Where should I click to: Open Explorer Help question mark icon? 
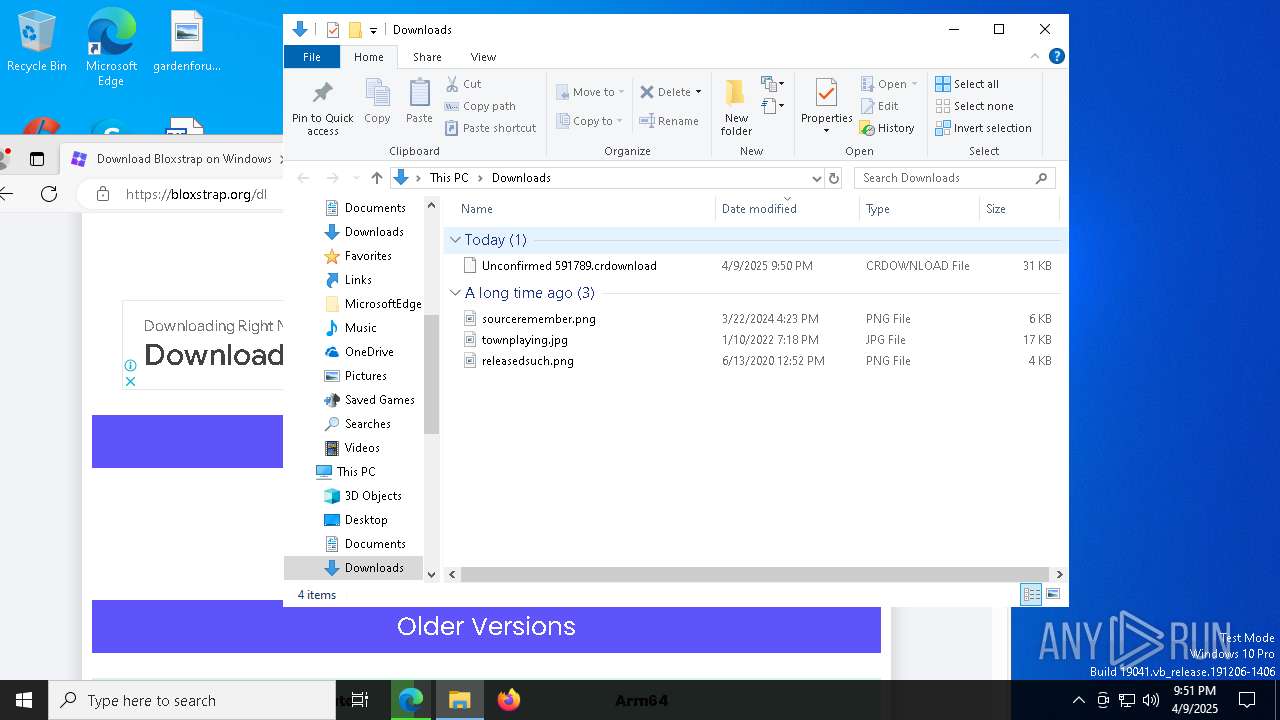1056,56
